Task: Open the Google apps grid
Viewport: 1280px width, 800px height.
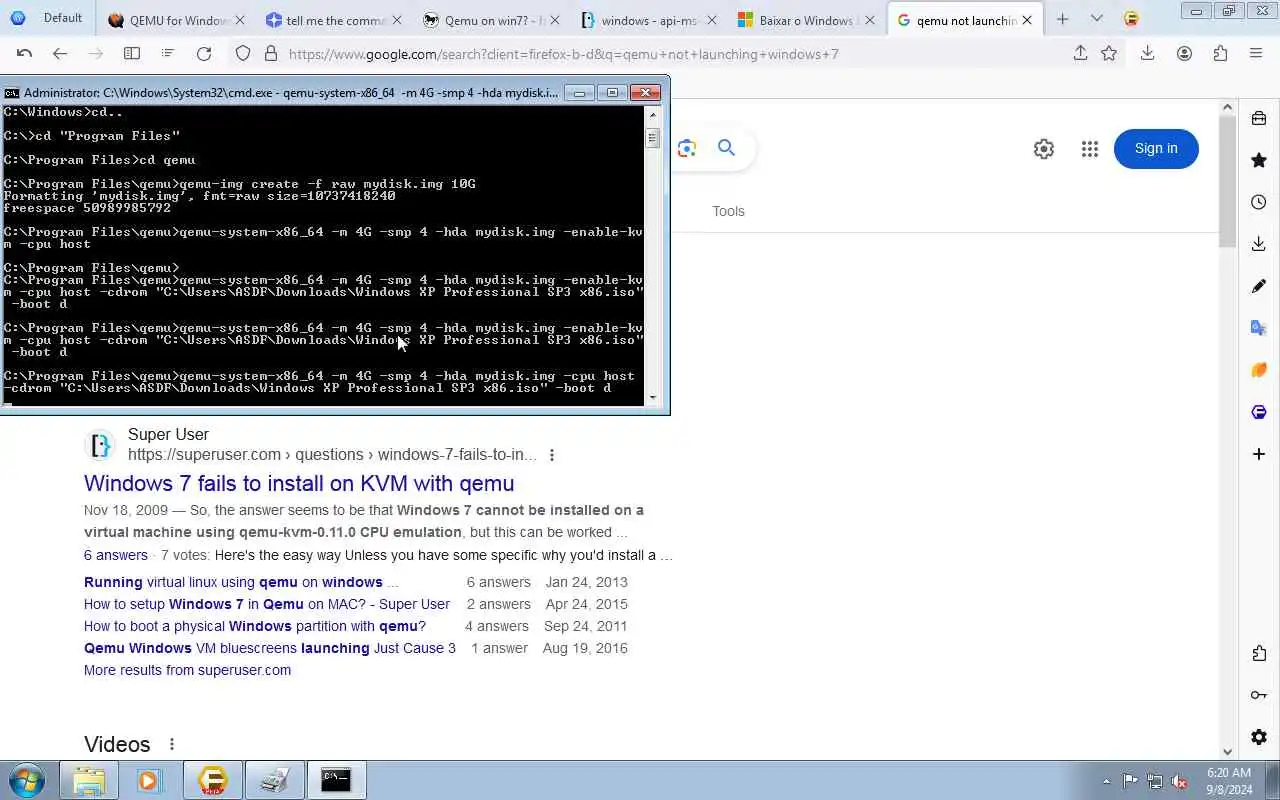Action: pos(1090,149)
